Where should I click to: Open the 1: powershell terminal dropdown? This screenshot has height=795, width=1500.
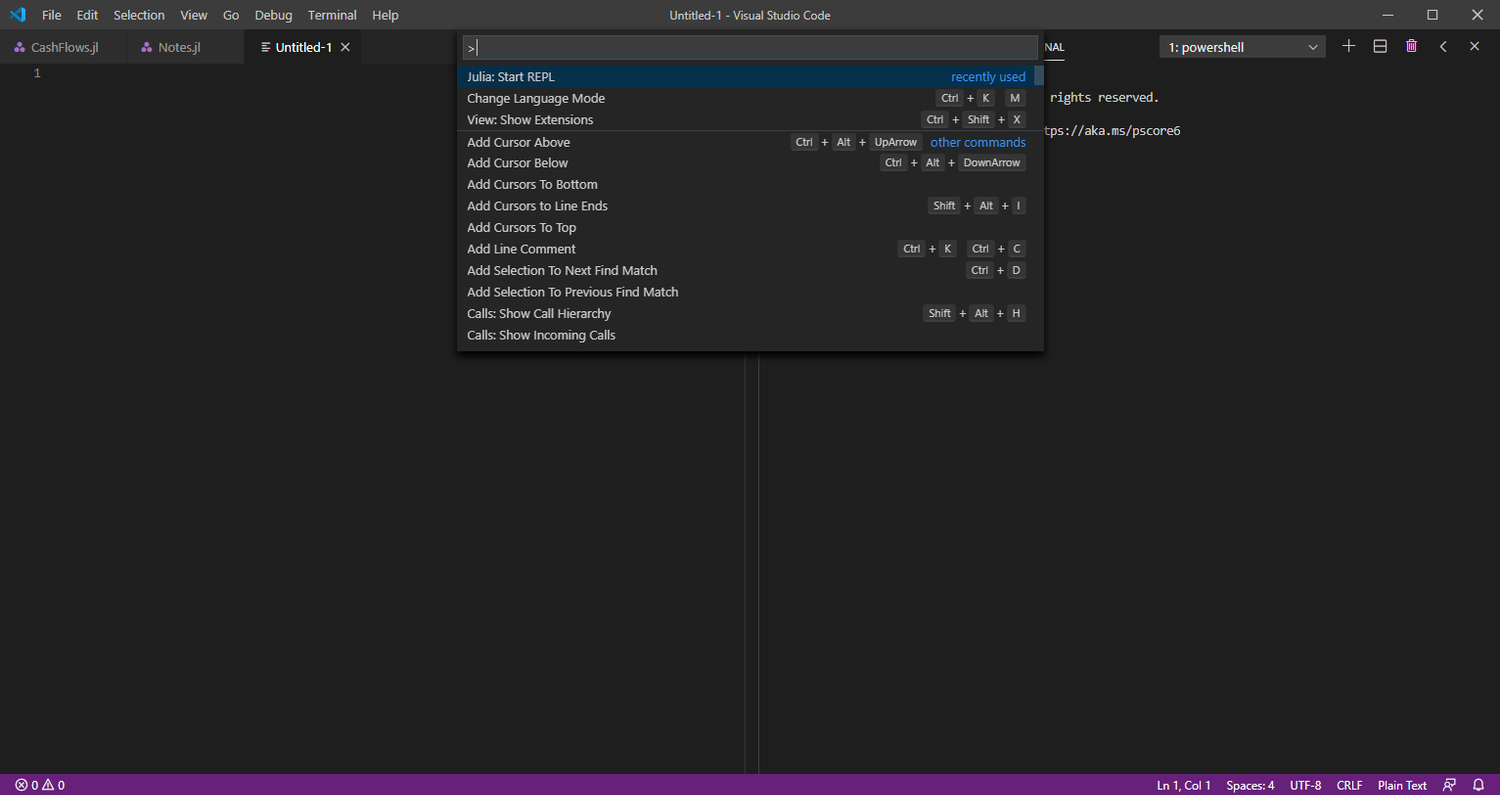point(1242,47)
